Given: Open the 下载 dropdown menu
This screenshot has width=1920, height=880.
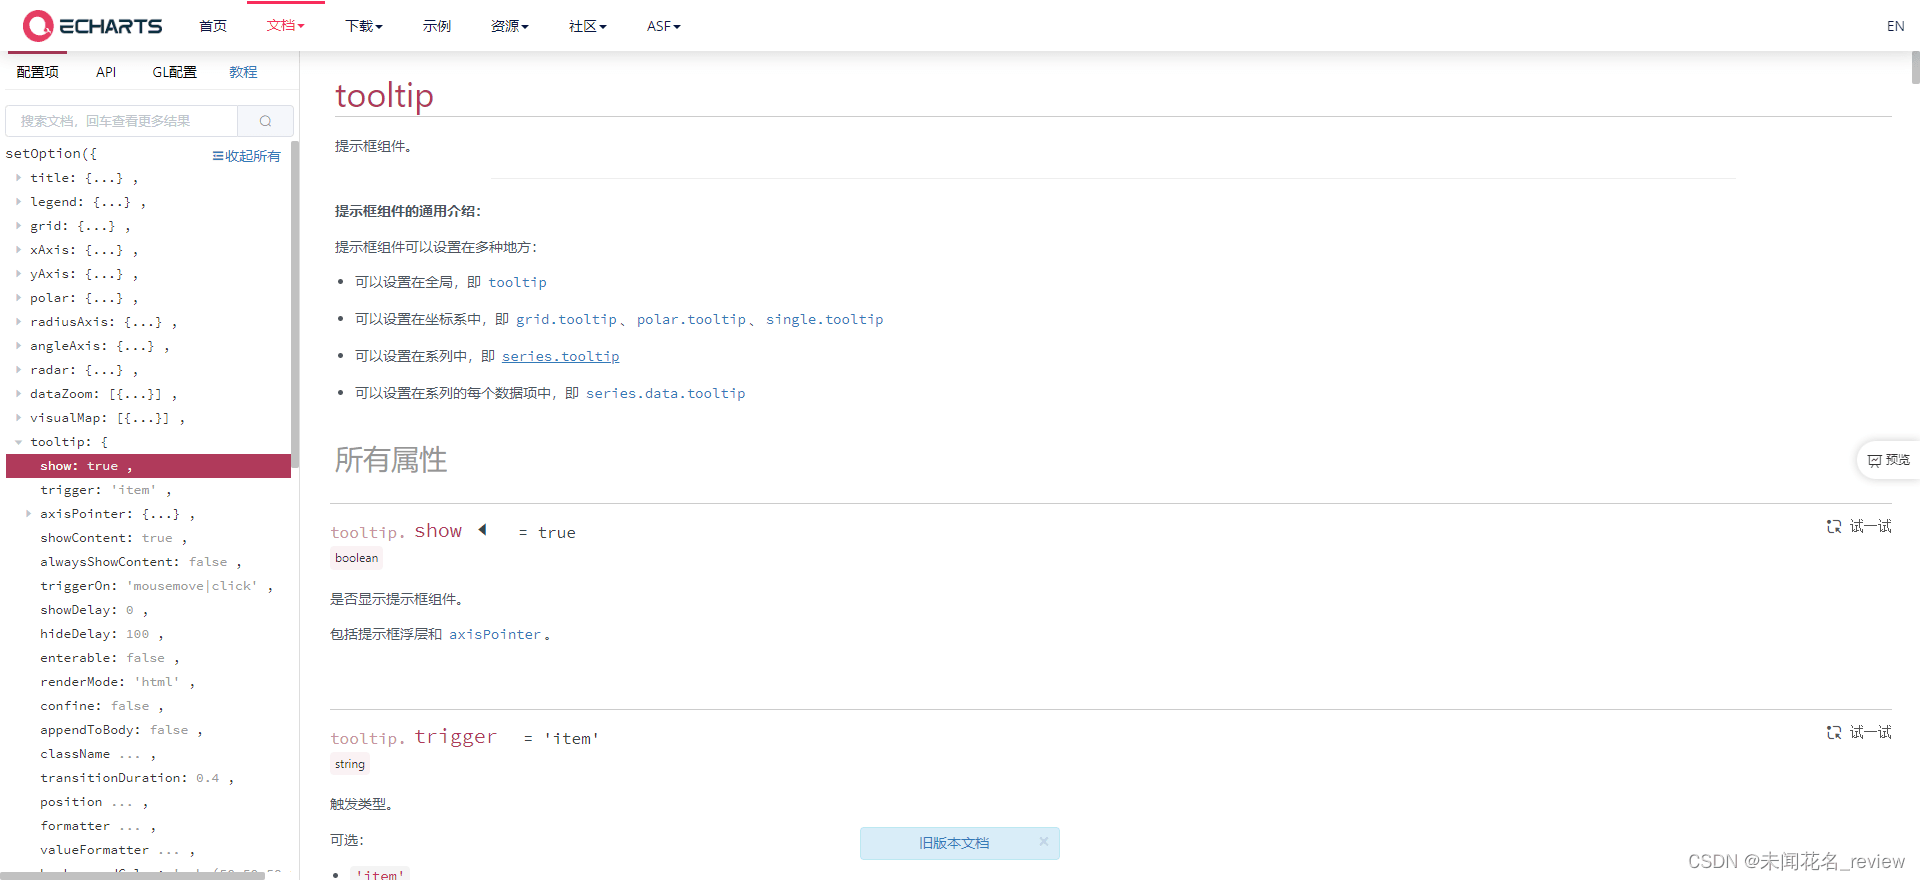Looking at the screenshot, I should click(x=363, y=26).
